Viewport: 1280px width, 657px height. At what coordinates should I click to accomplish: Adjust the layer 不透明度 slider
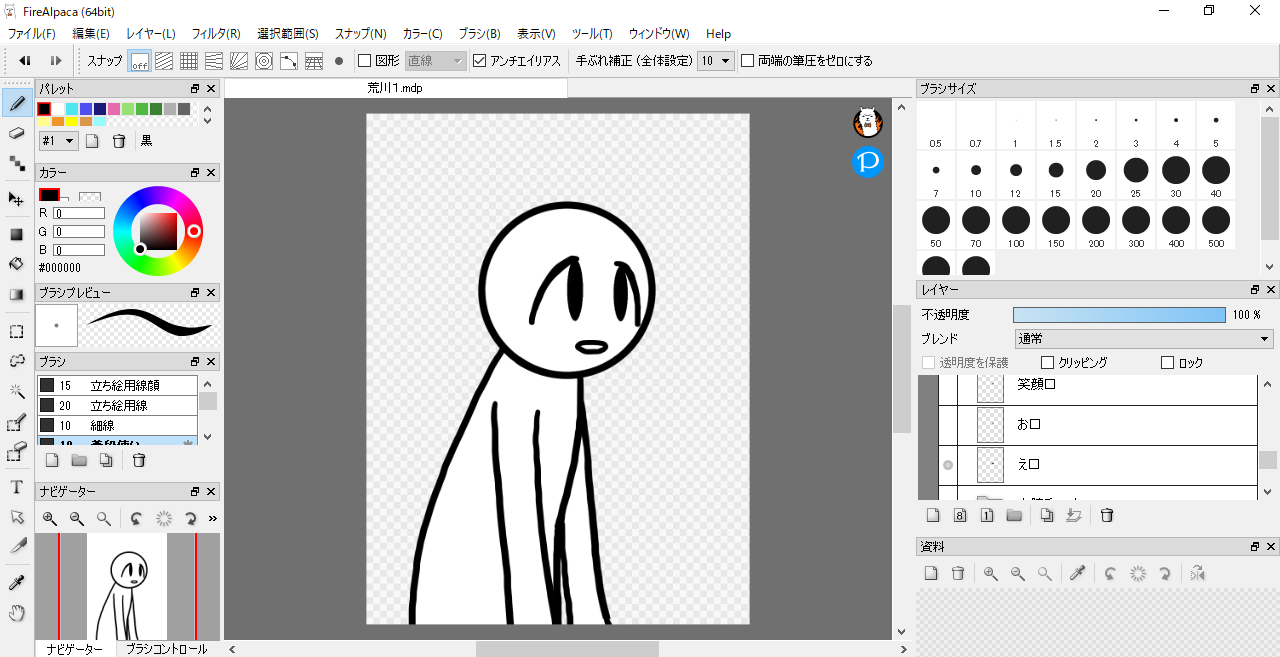[x=1119, y=314]
